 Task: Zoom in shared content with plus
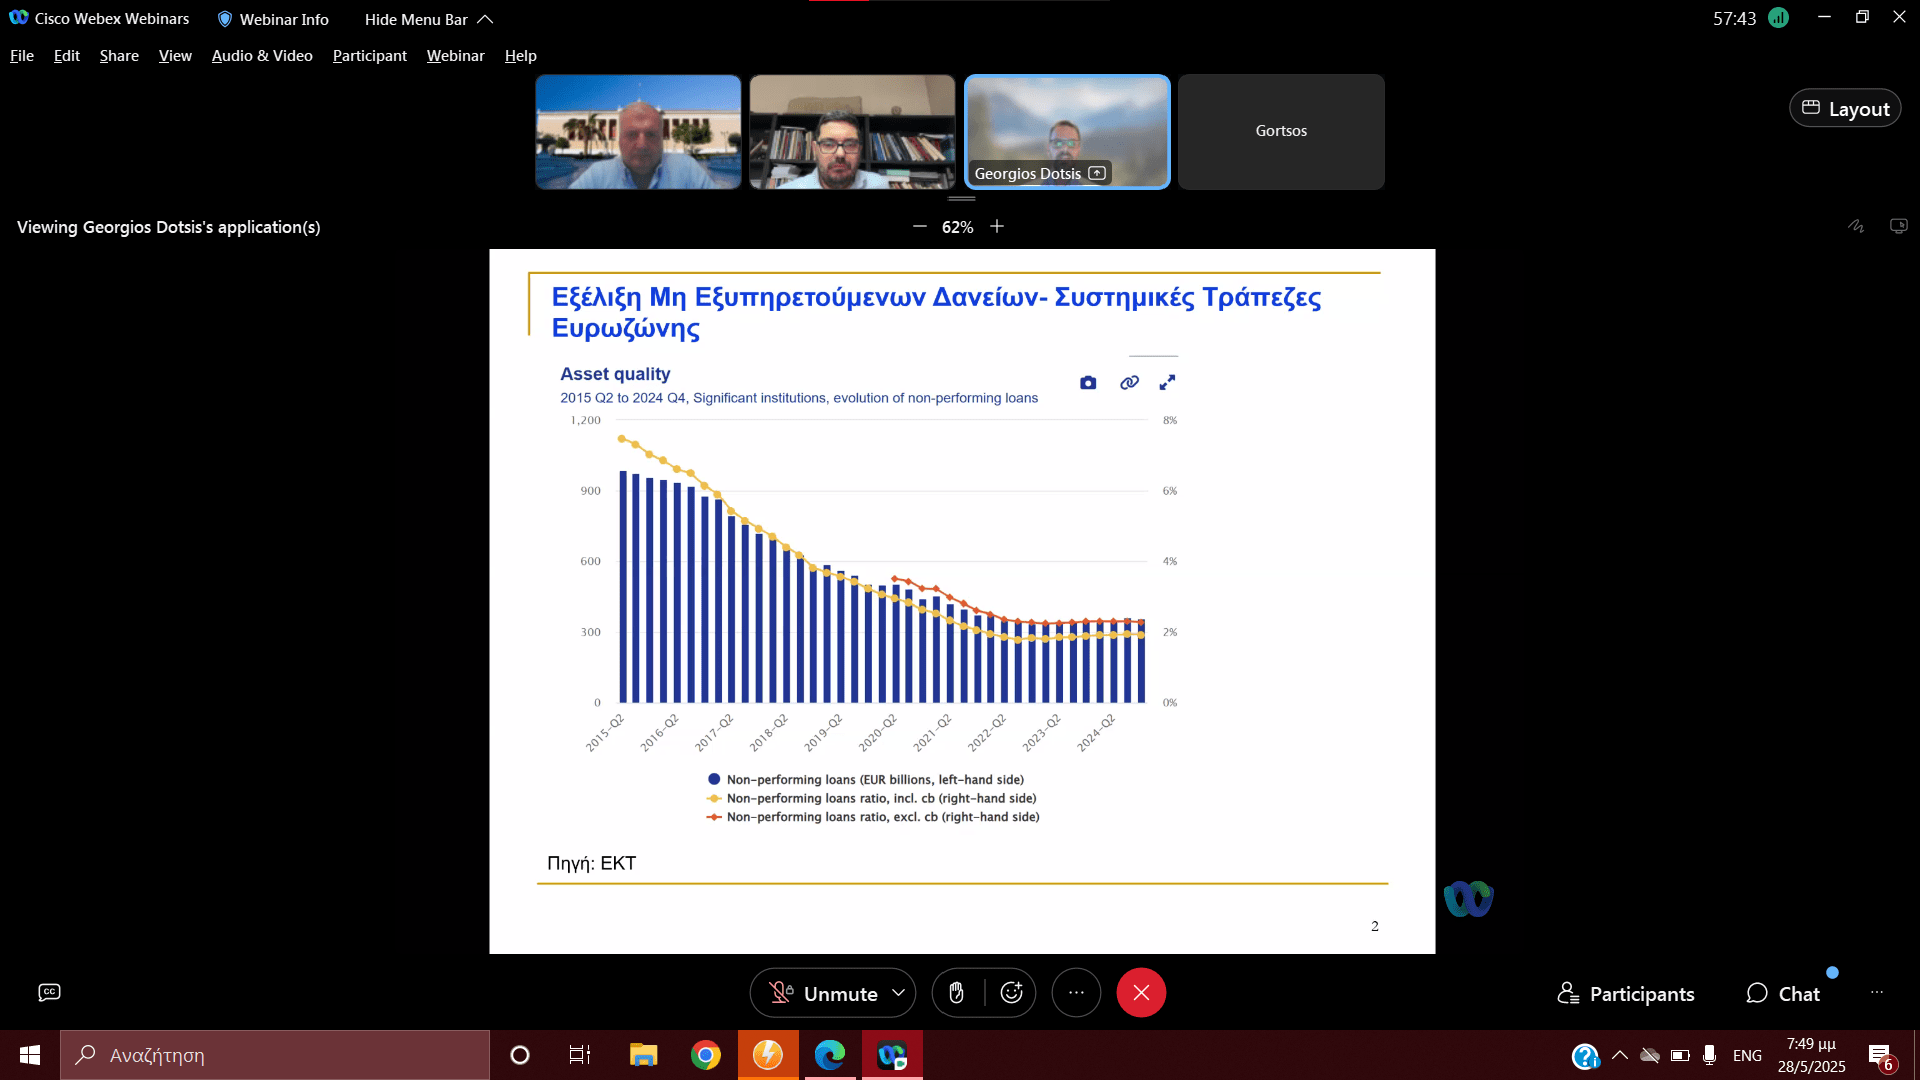(x=997, y=227)
